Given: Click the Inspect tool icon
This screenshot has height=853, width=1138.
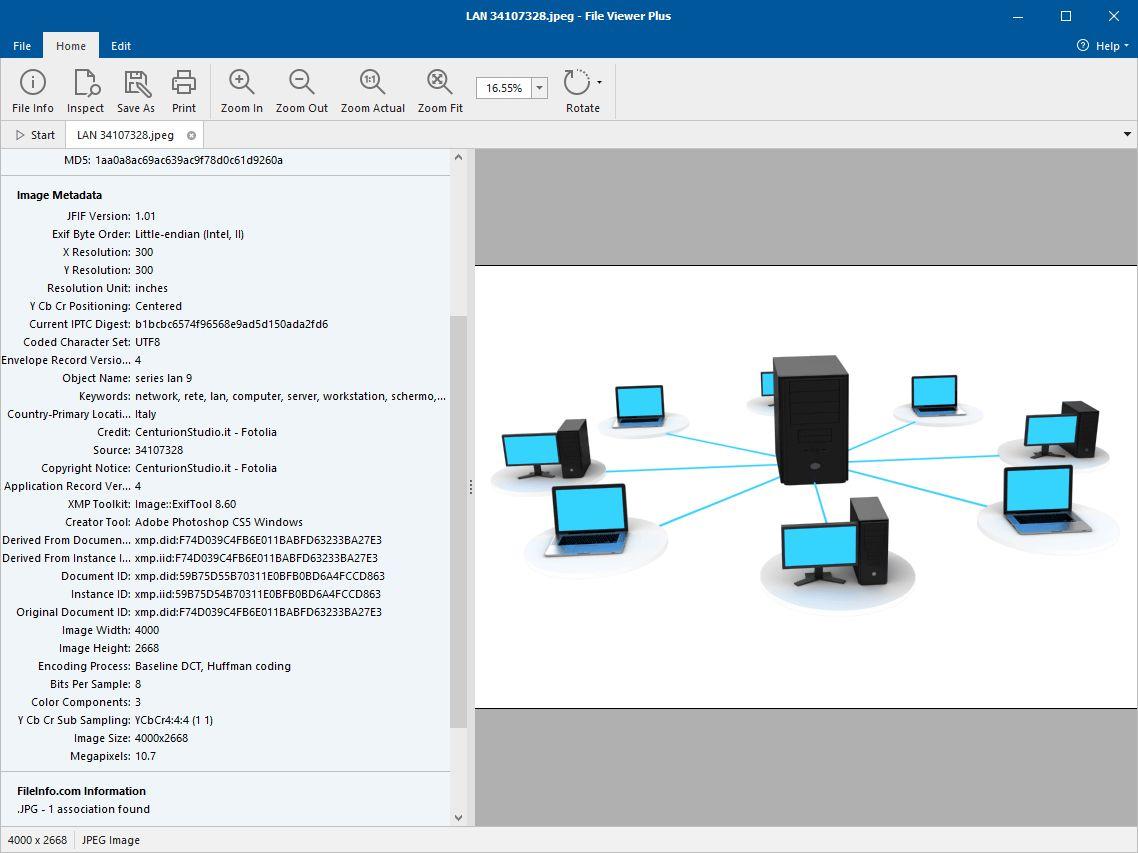Looking at the screenshot, I should pos(86,83).
